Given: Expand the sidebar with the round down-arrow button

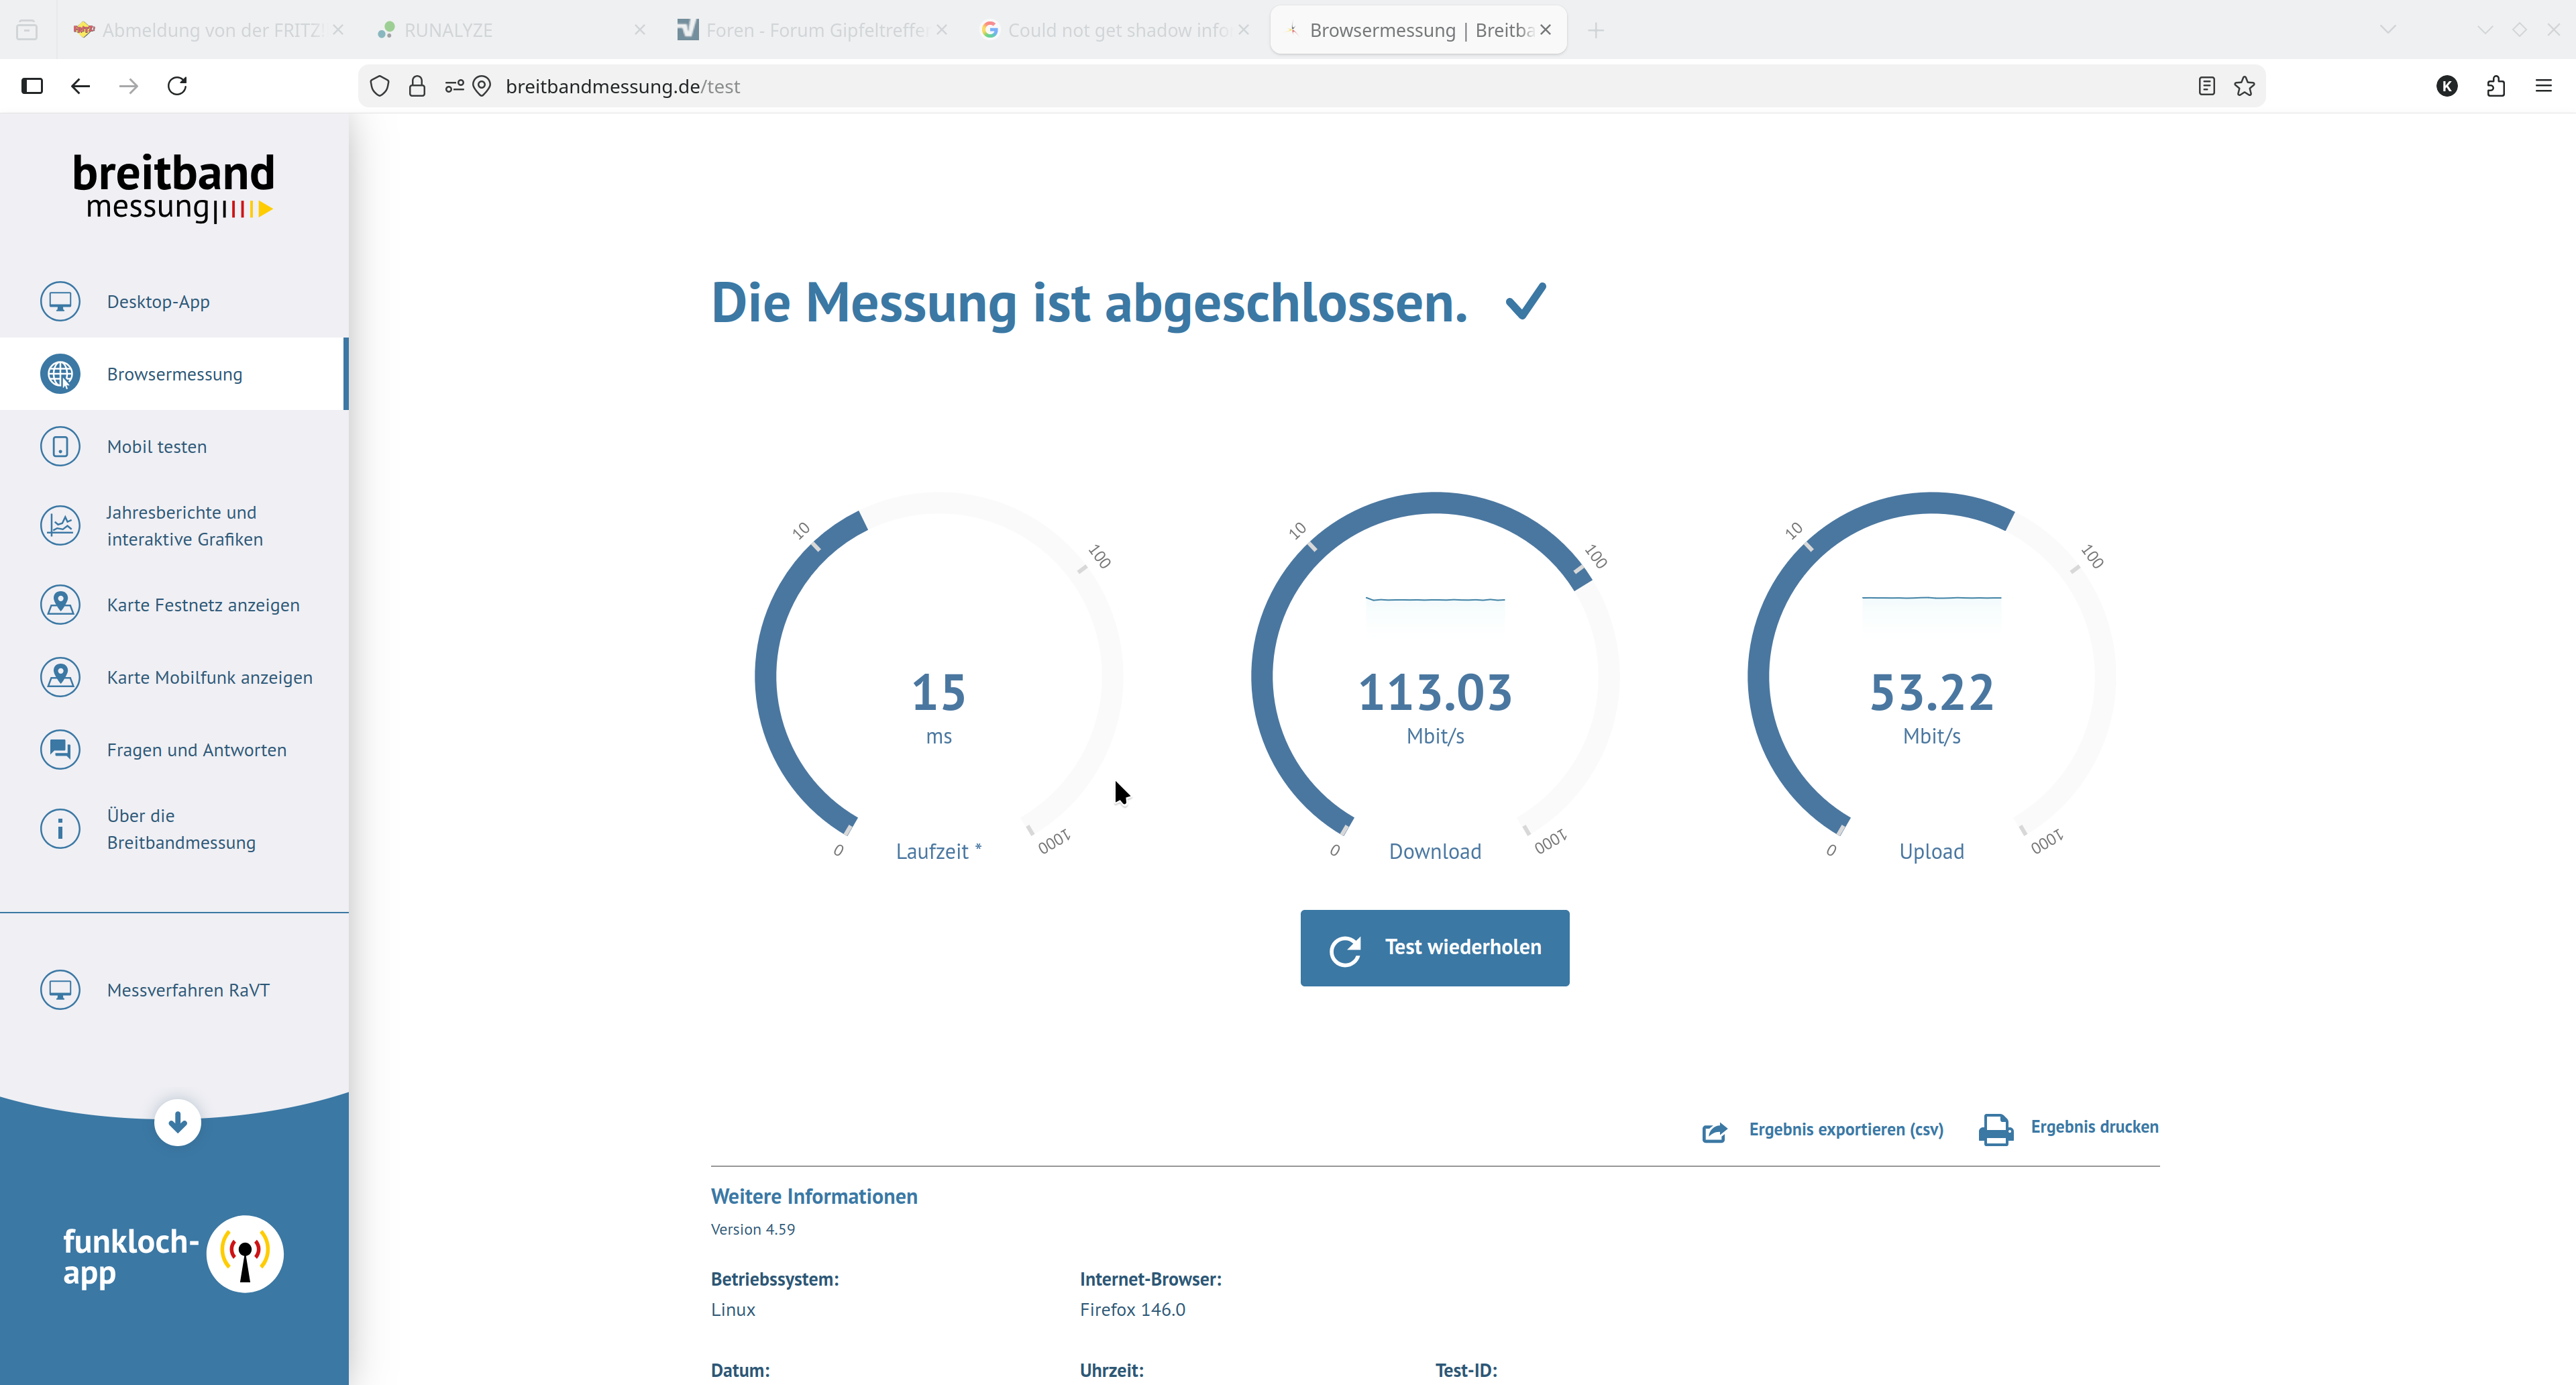Looking at the screenshot, I should click(x=178, y=1122).
